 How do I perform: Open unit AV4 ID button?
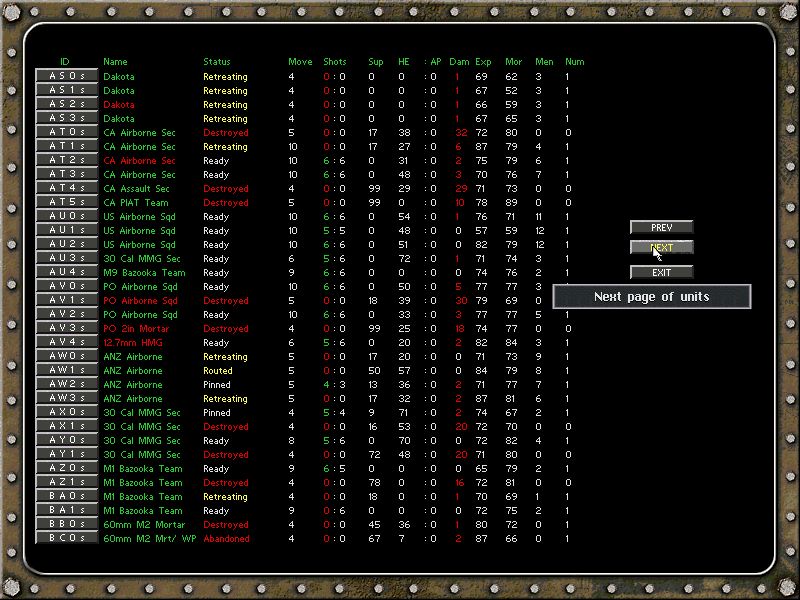coord(66,342)
